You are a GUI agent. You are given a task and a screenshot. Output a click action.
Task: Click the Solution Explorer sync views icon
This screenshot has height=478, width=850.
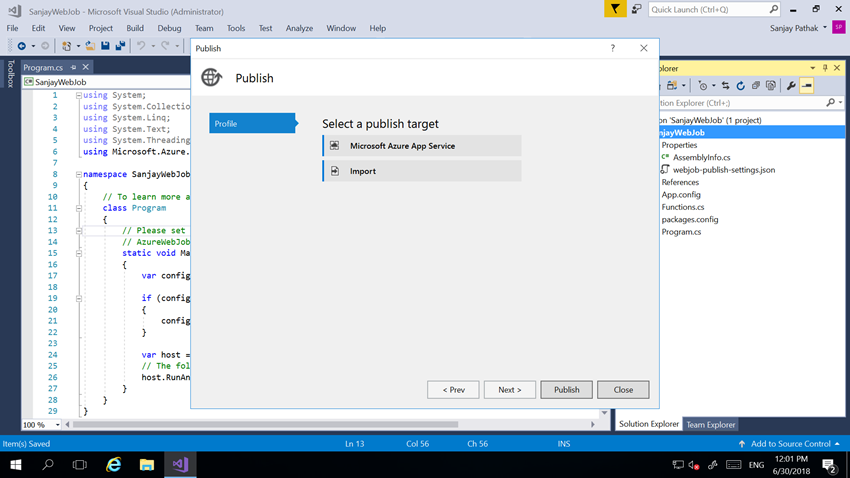pyautogui.click(x=672, y=86)
